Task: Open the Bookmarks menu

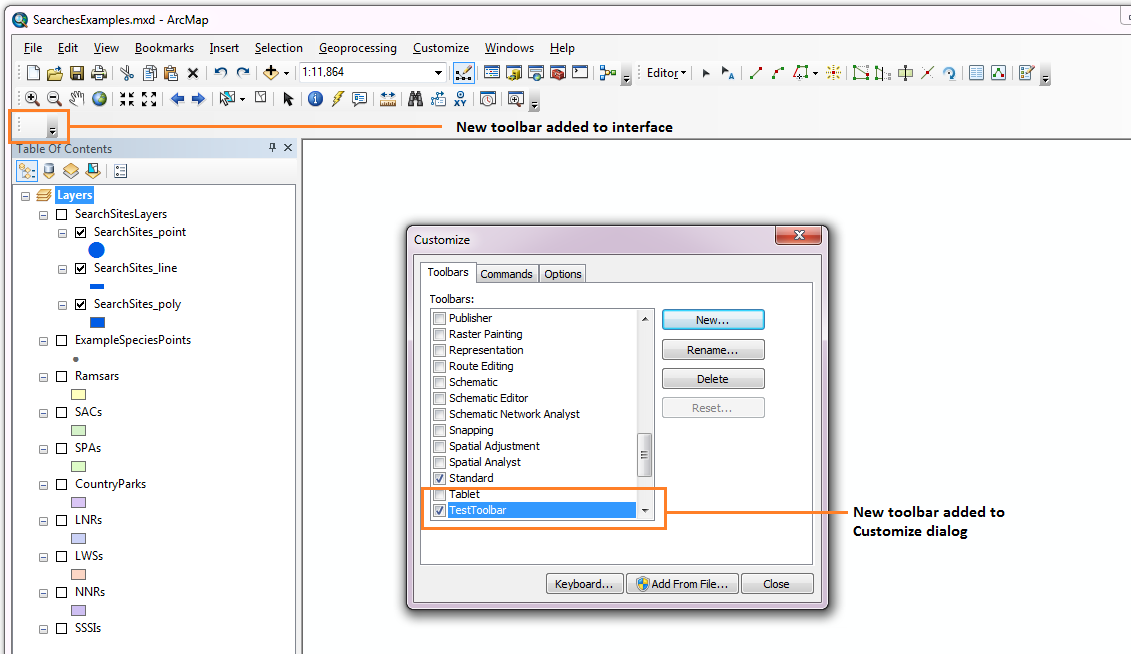Action: pos(164,48)
